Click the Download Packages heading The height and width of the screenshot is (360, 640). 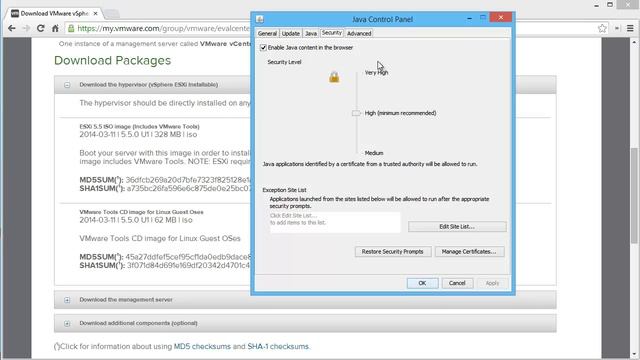[x=112, y=60]
